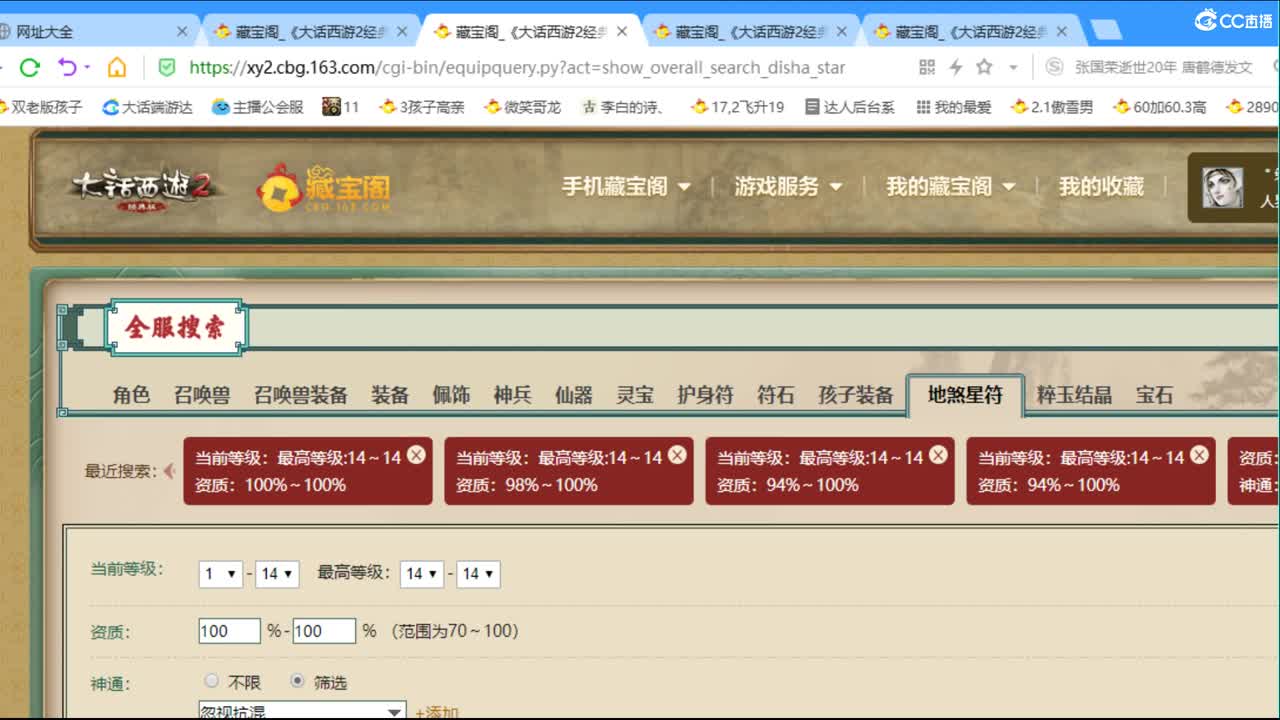Image resolution: width=1280 pixels, height=720 pixels.
Task: Click the green security shield in address bar
Action: point(167,68)
